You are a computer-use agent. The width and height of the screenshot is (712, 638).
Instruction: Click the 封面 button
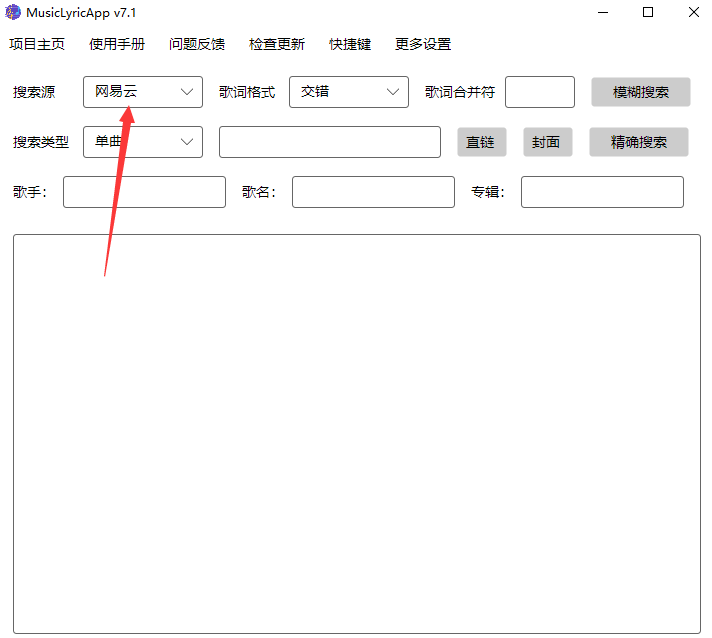(x=548, y=142)
